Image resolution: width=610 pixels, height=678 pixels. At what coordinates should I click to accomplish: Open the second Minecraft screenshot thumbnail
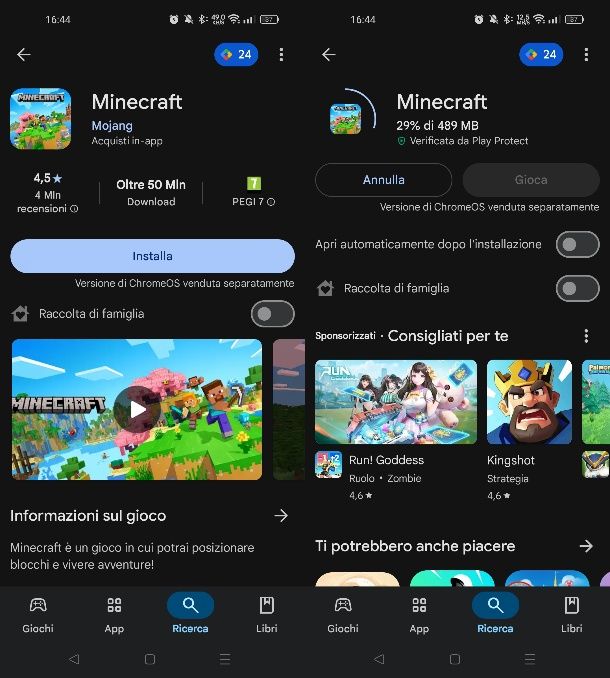tap(289, 409)
